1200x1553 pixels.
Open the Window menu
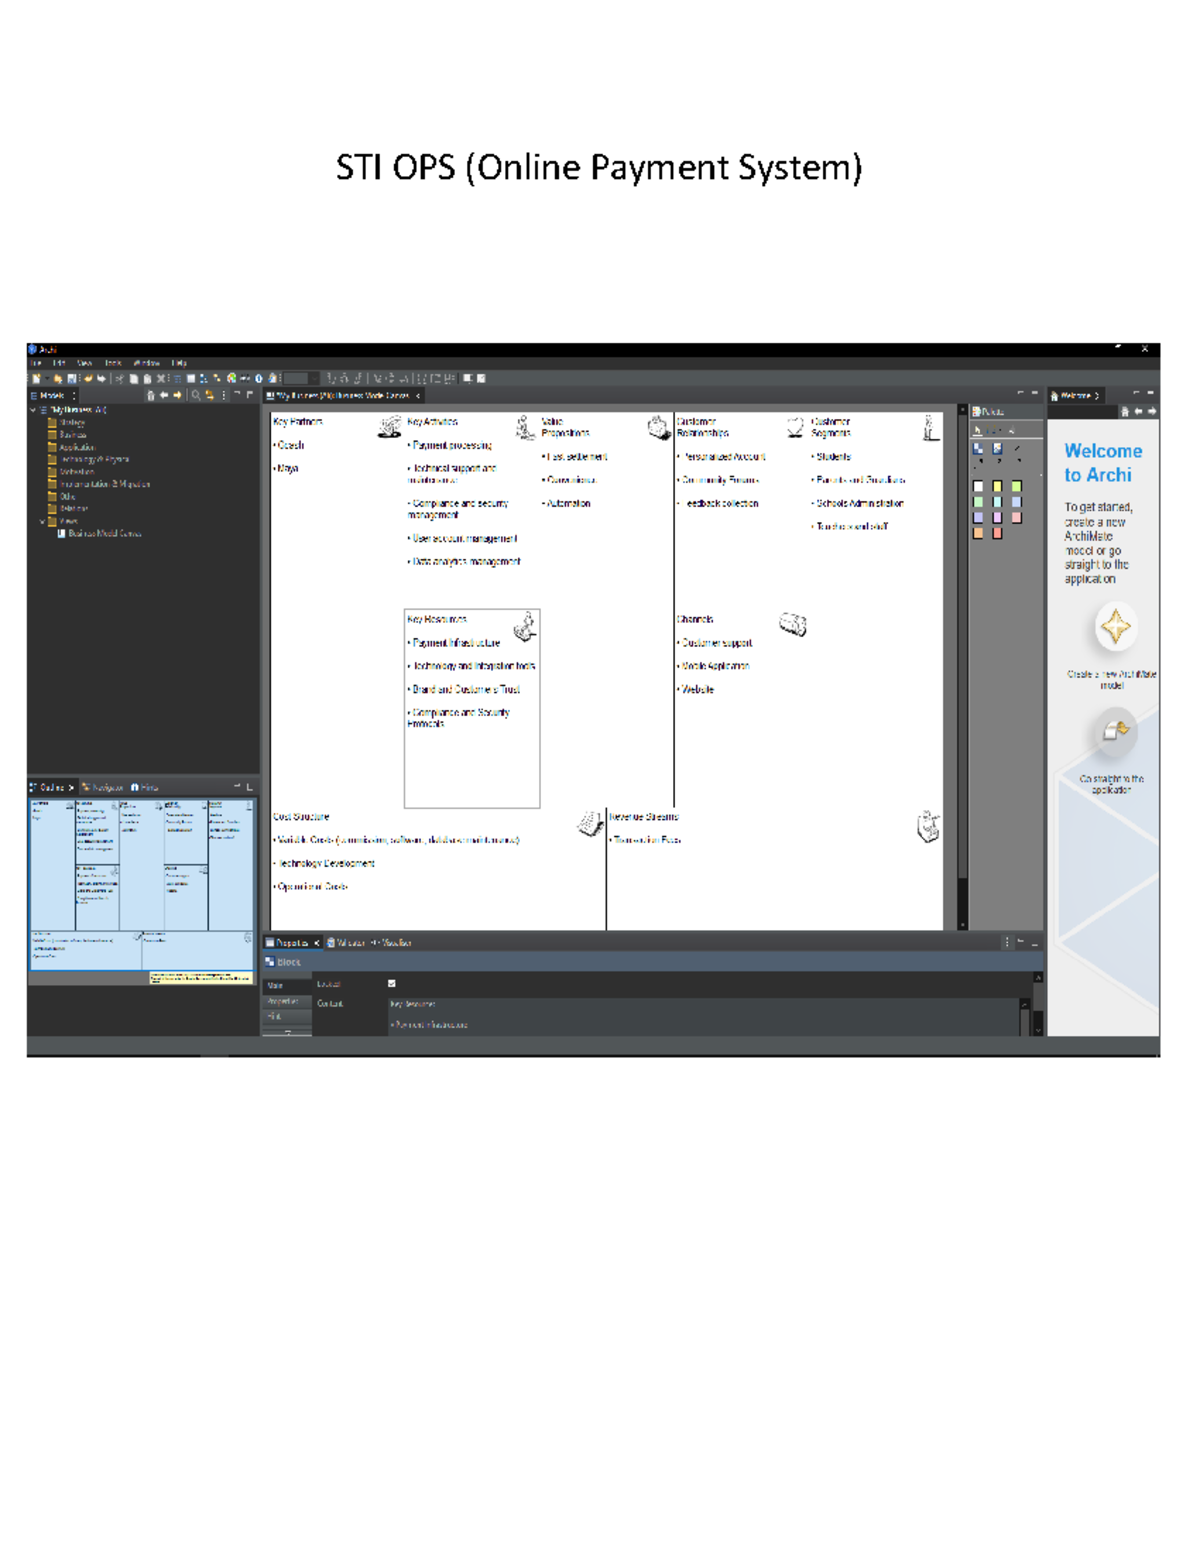click(146, 363)
